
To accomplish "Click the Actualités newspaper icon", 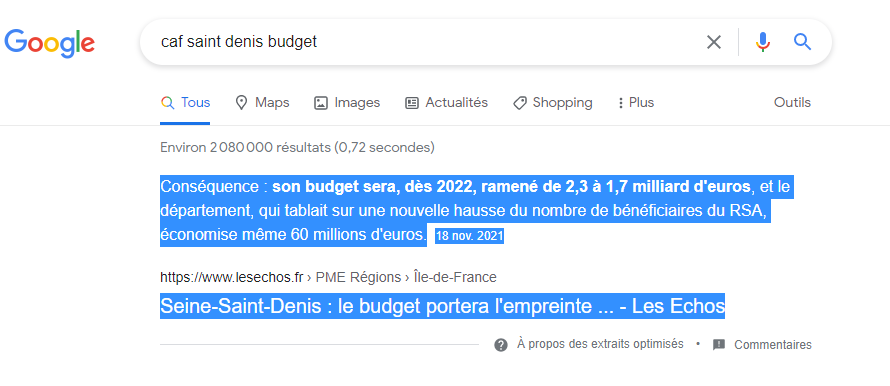I will point(412,103).
